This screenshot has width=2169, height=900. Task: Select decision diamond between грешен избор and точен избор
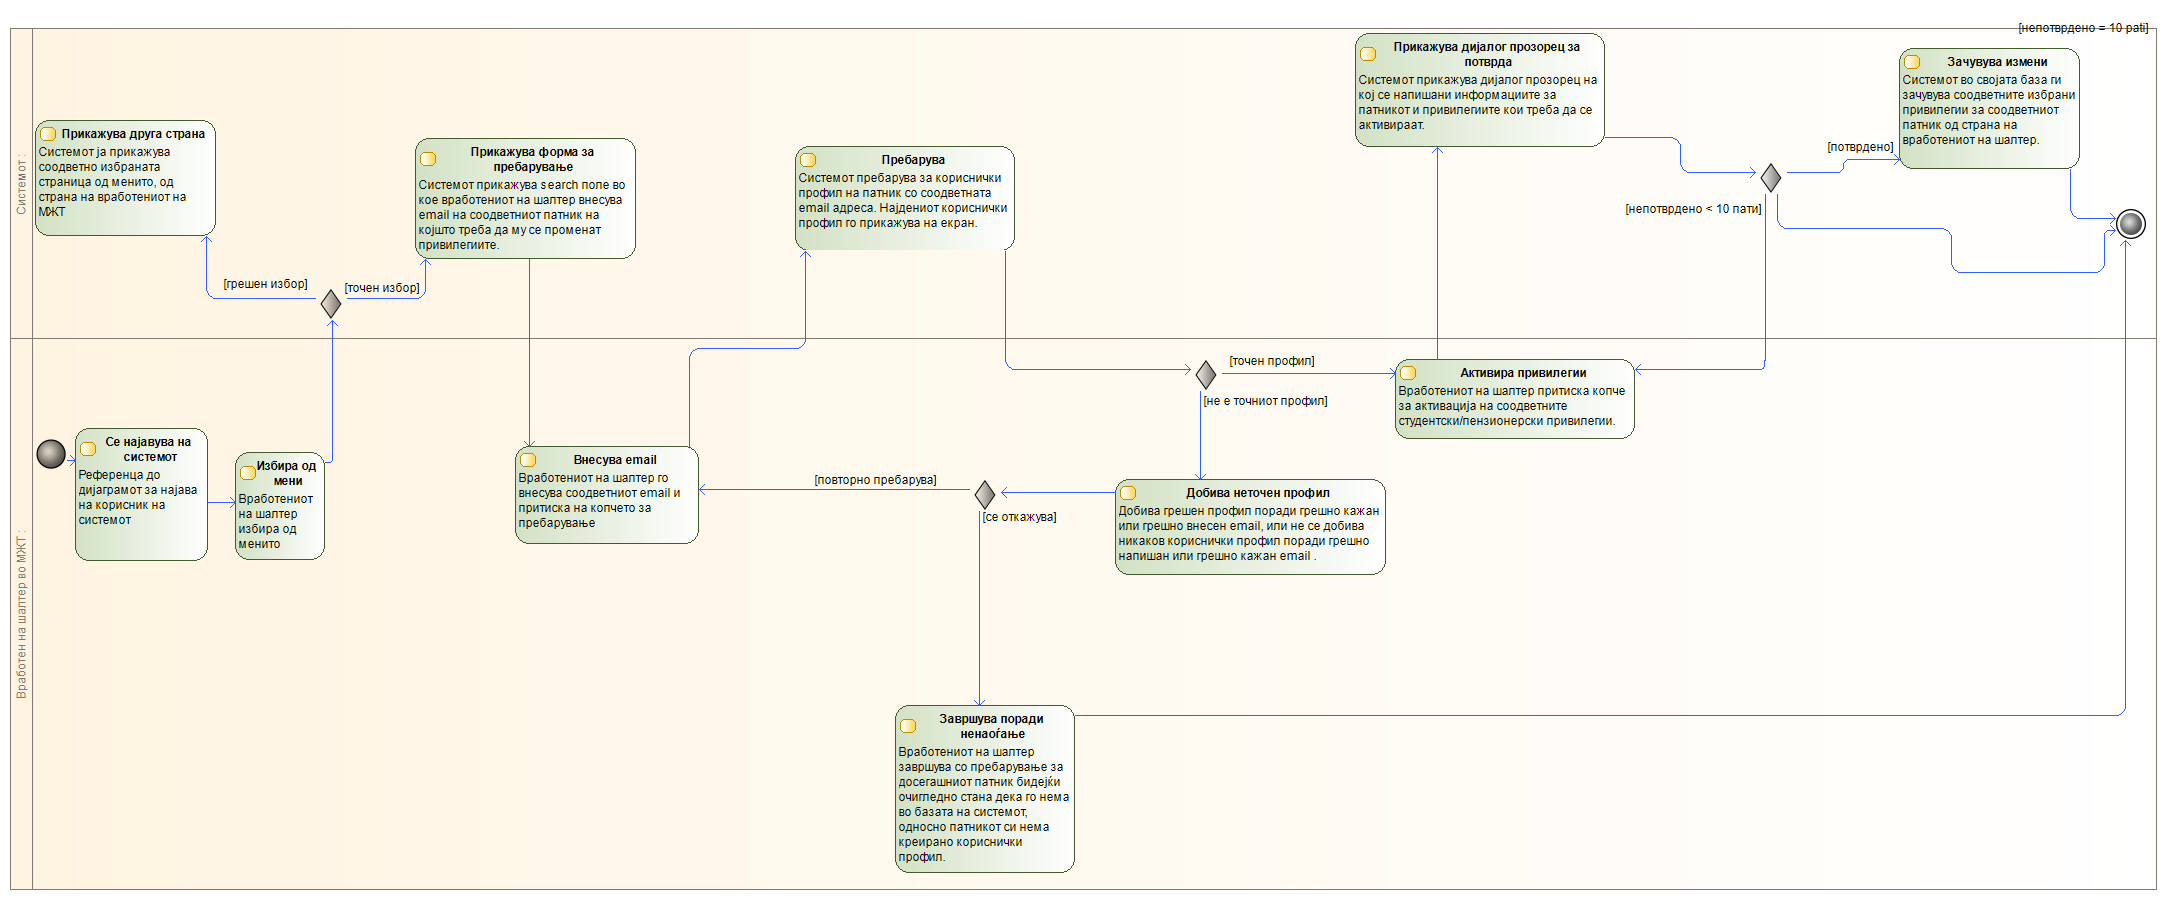(x=331, y=304)
